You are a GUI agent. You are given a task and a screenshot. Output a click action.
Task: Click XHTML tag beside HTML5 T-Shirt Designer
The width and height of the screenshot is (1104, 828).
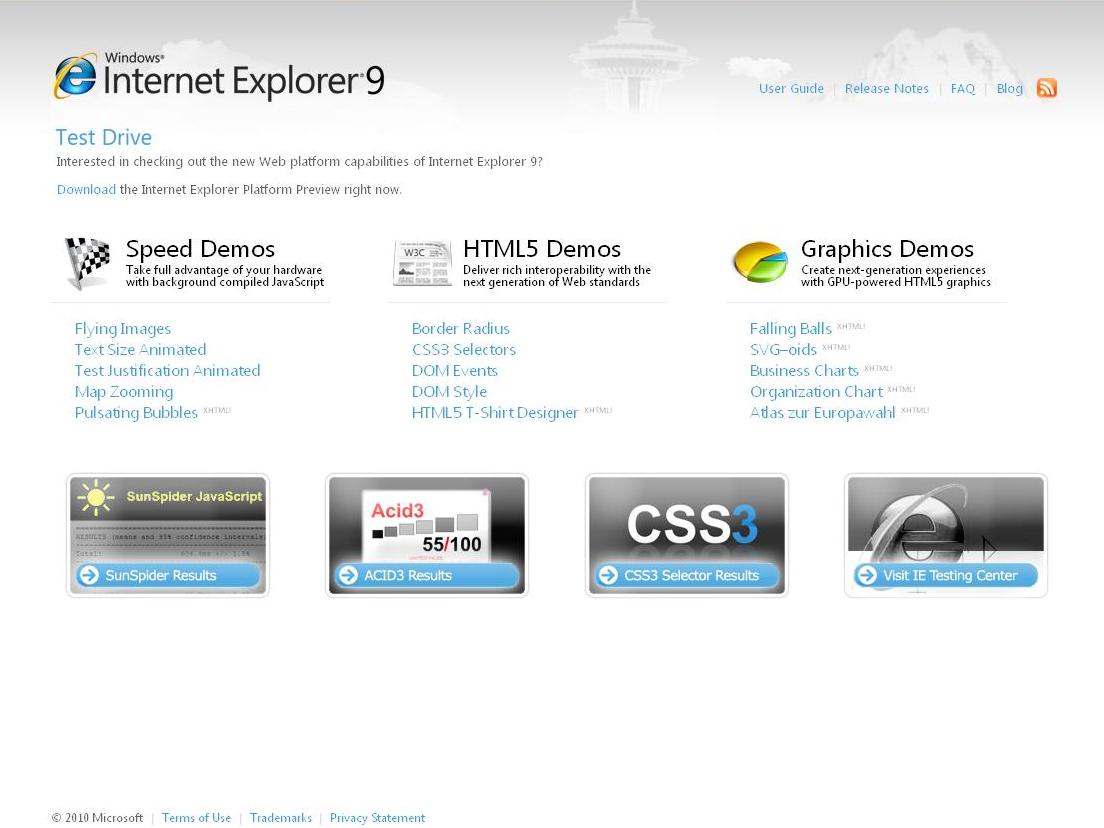click(598, 410)
